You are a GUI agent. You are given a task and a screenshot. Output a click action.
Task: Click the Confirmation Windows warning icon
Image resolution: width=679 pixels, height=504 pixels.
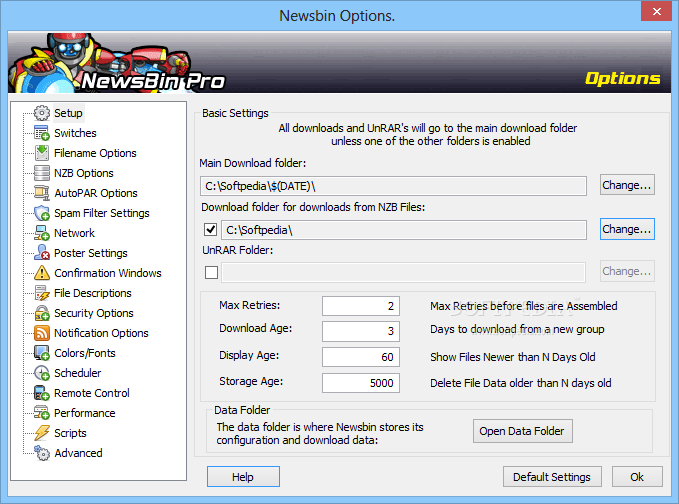tap(42, 273)
